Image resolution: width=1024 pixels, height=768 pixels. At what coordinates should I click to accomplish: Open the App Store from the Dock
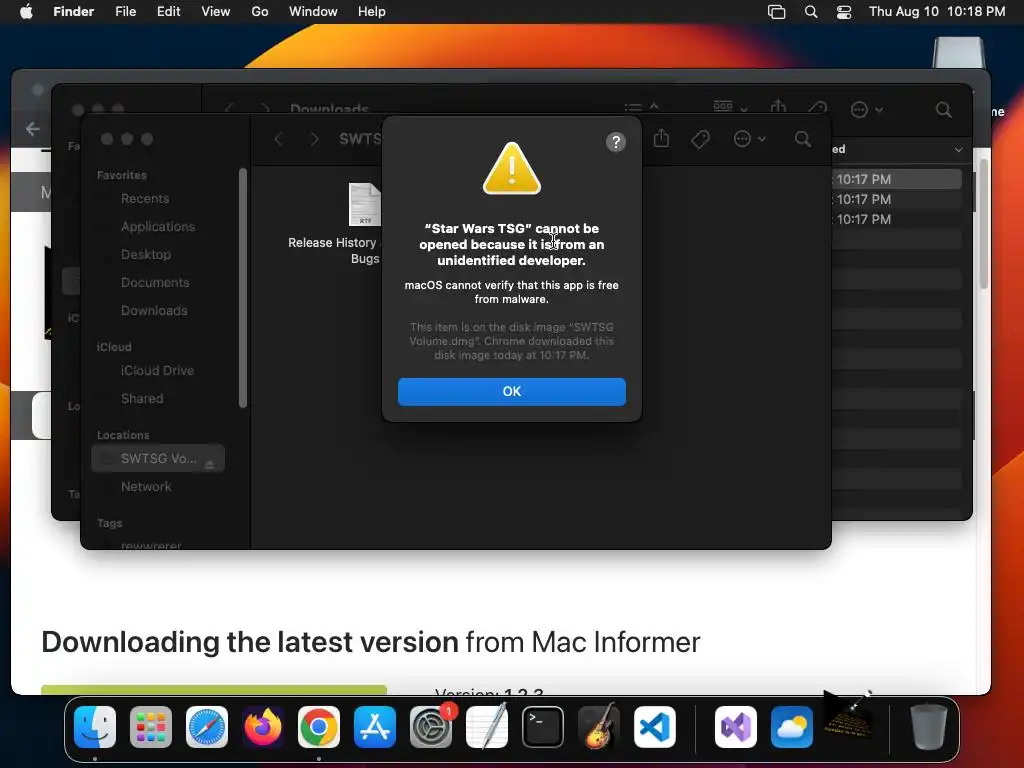pyautogui.click(x=375, y=727)
